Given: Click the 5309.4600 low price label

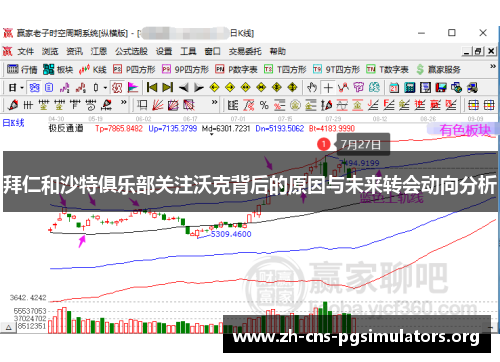Looking at the screenshot, I should point(231,234).
